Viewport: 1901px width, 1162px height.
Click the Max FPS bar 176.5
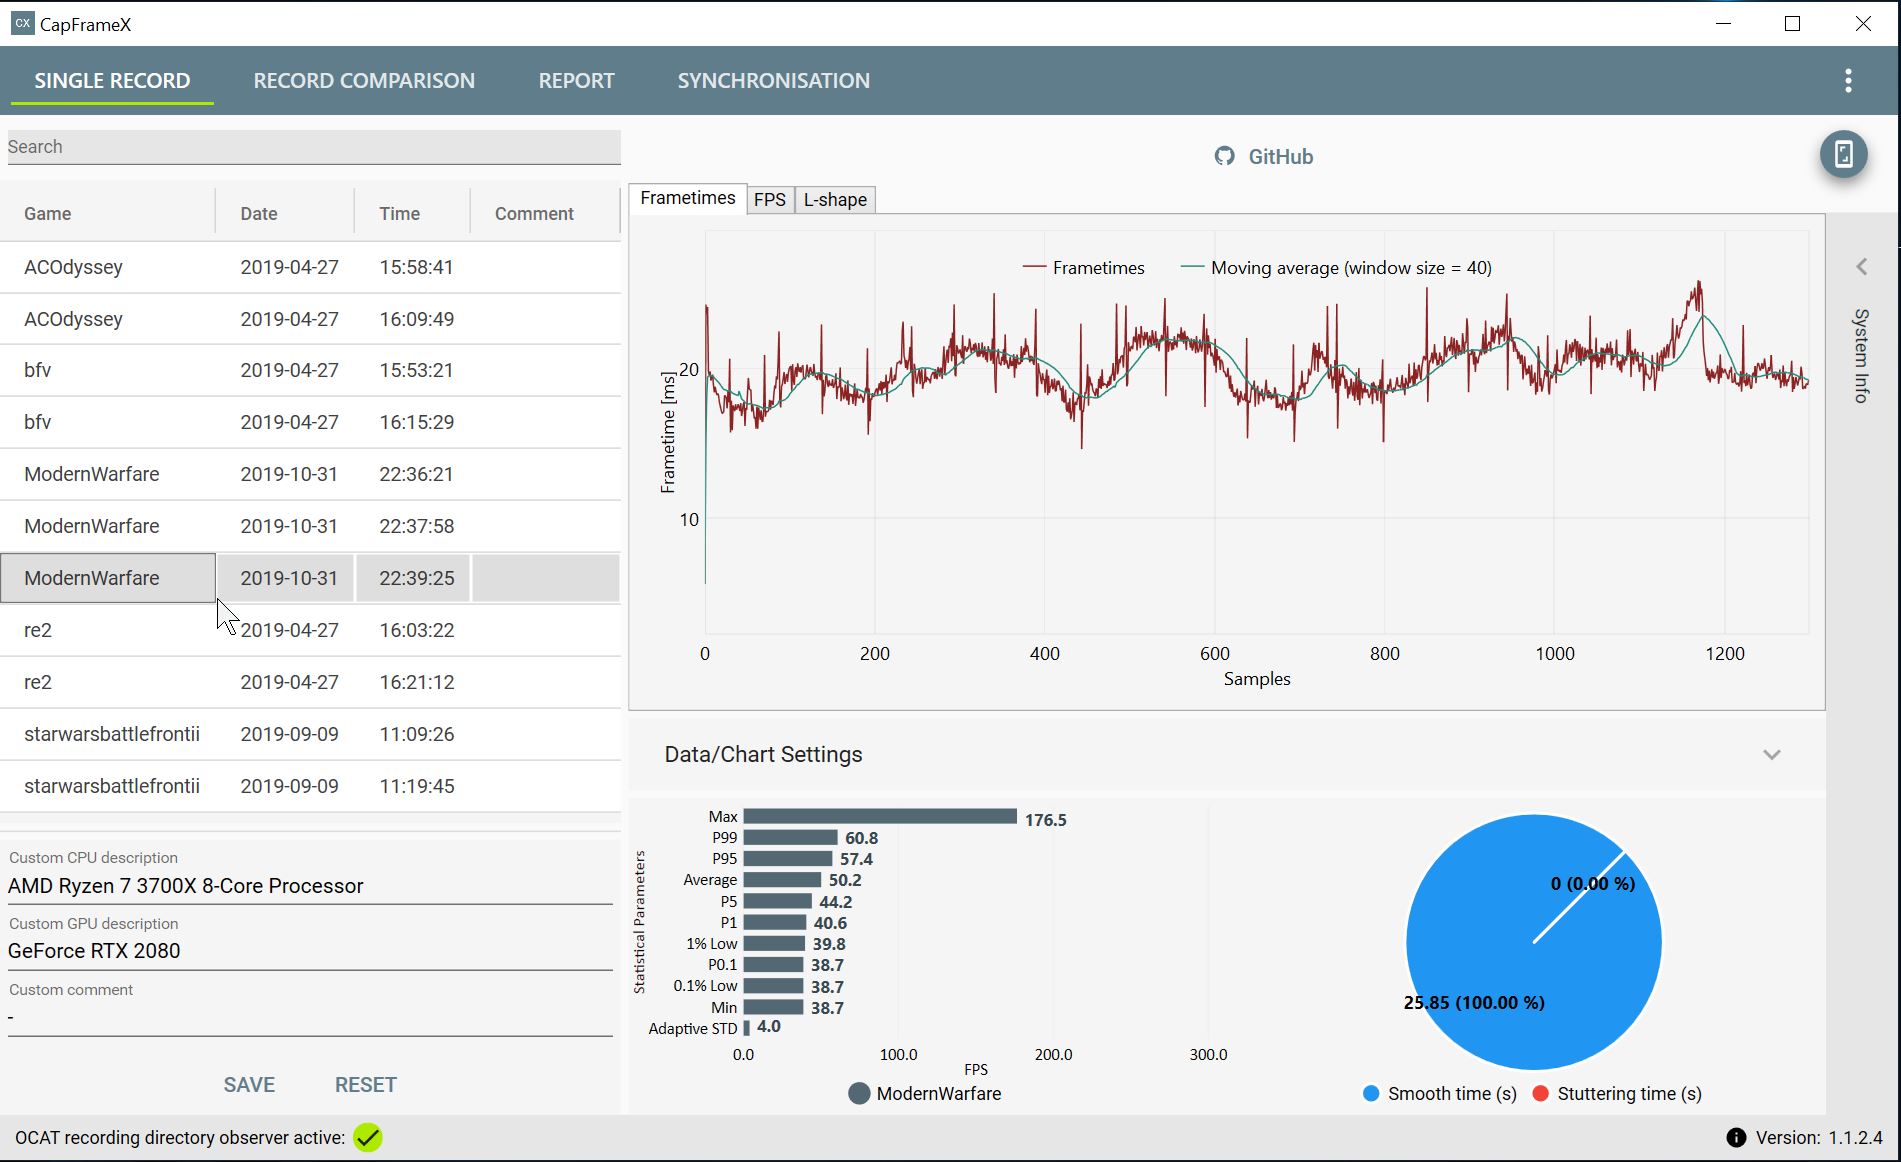[x=880, y=817]
